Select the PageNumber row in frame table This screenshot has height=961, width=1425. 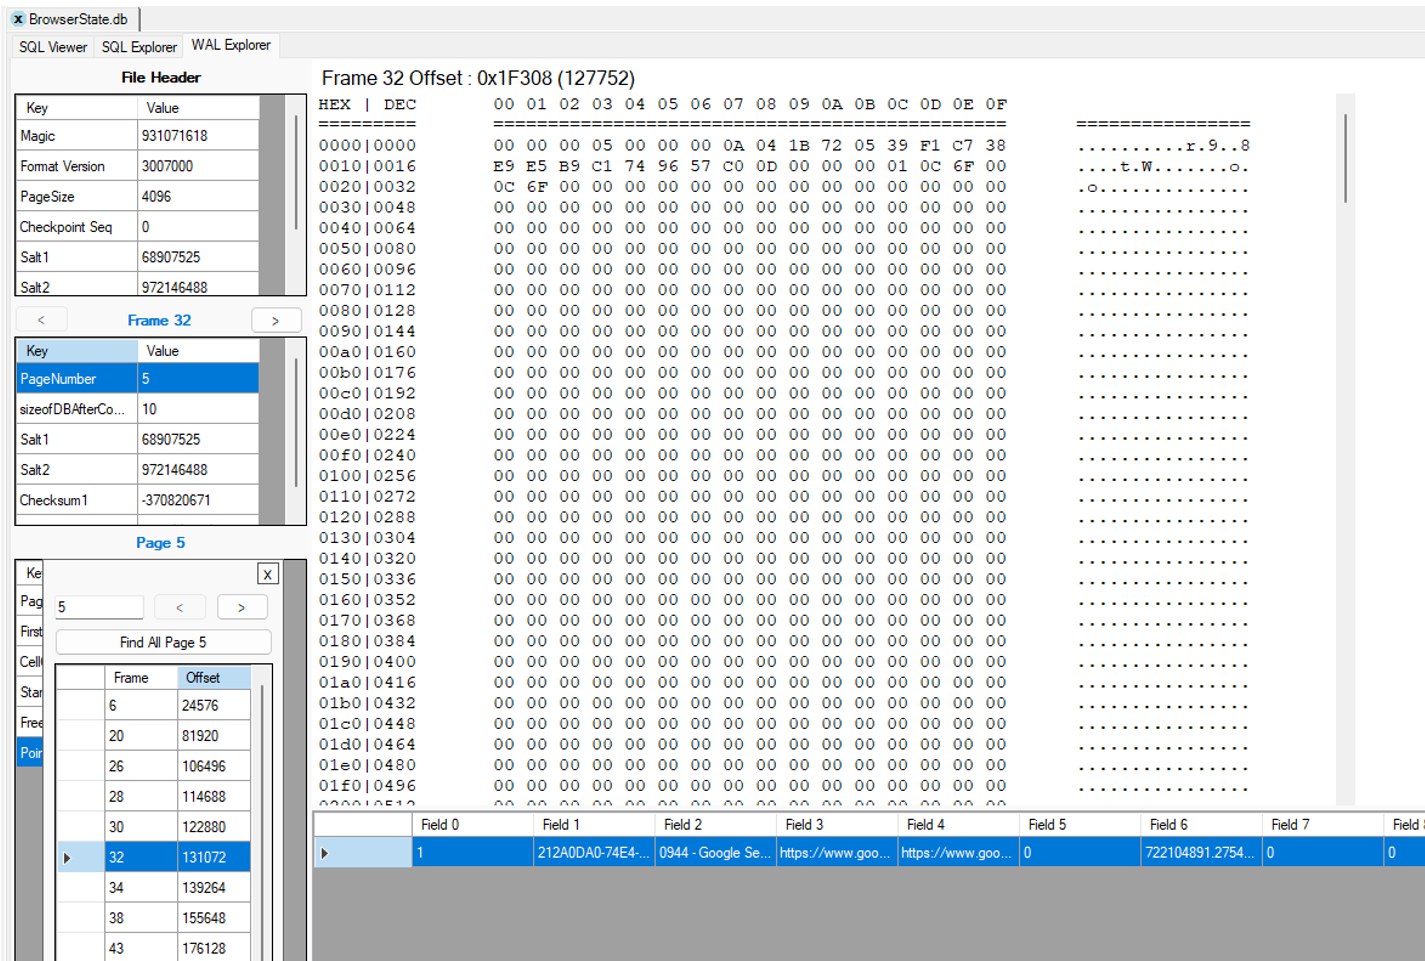(76, 379)
